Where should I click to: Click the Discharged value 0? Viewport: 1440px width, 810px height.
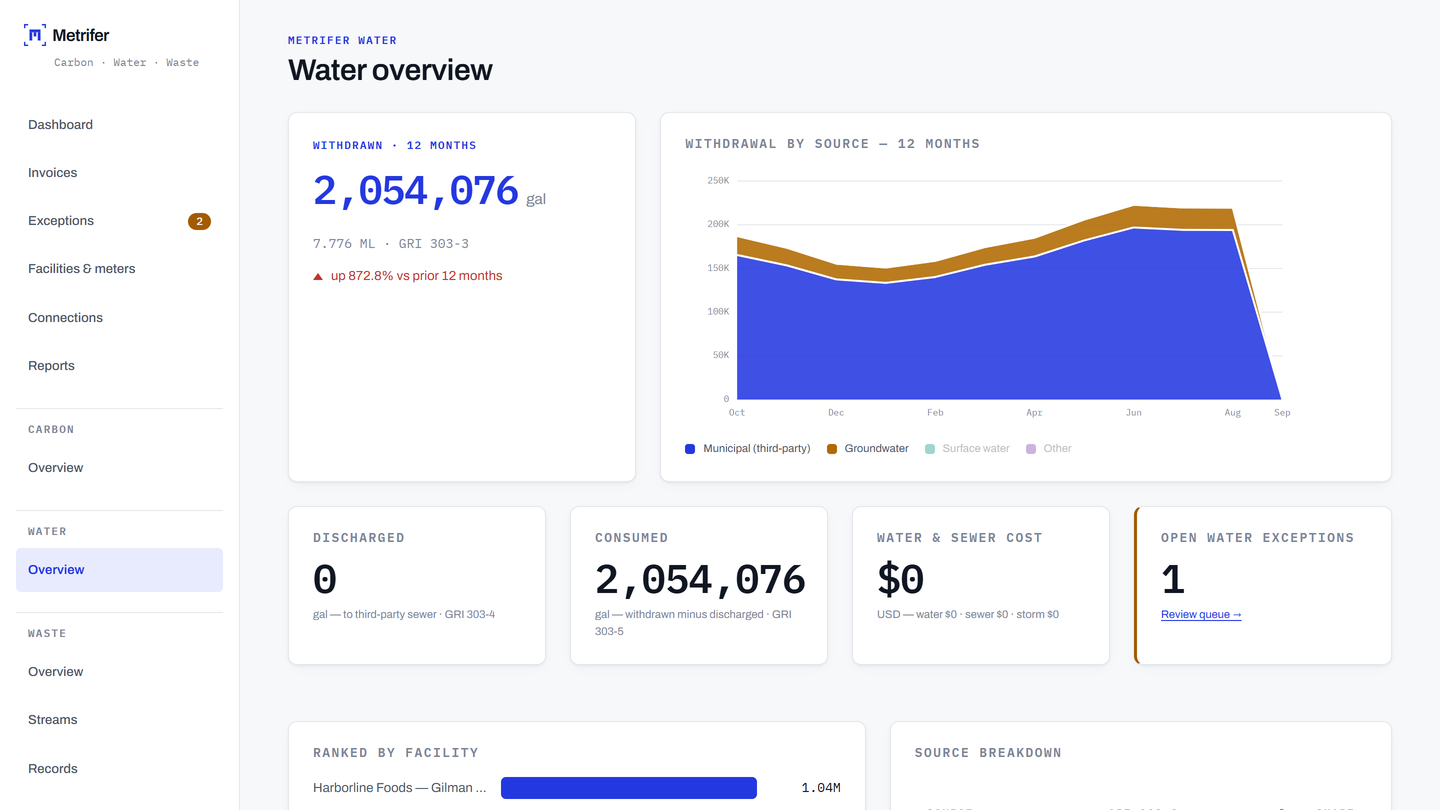(325, 580)
